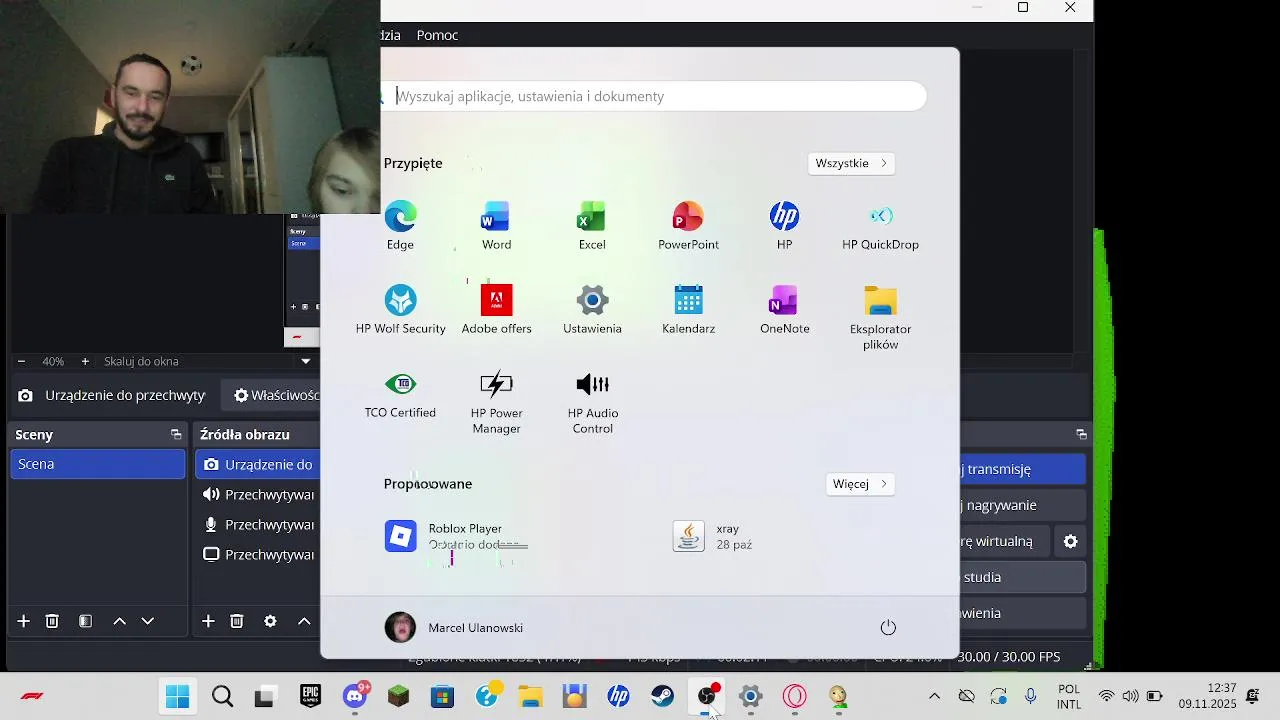Start recording with nagrywanie button
Viewport: 1280px width, 720px height.
tap(1022, 505)
